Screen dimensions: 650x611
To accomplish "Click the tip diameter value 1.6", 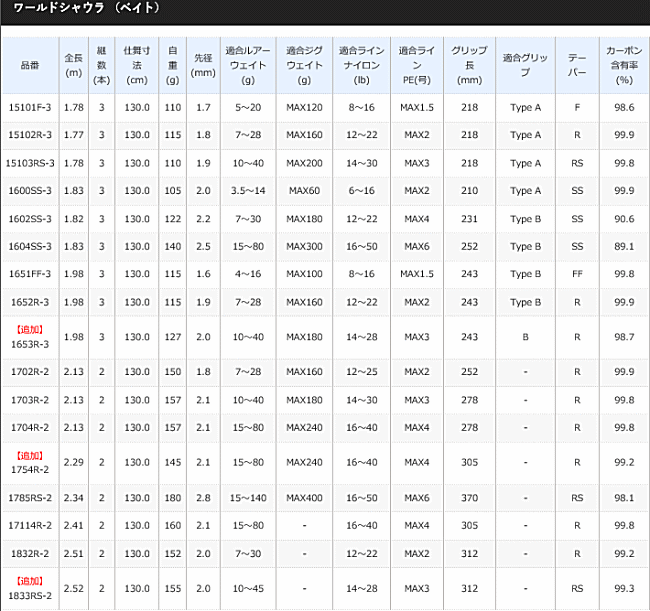I will [203, 274].
